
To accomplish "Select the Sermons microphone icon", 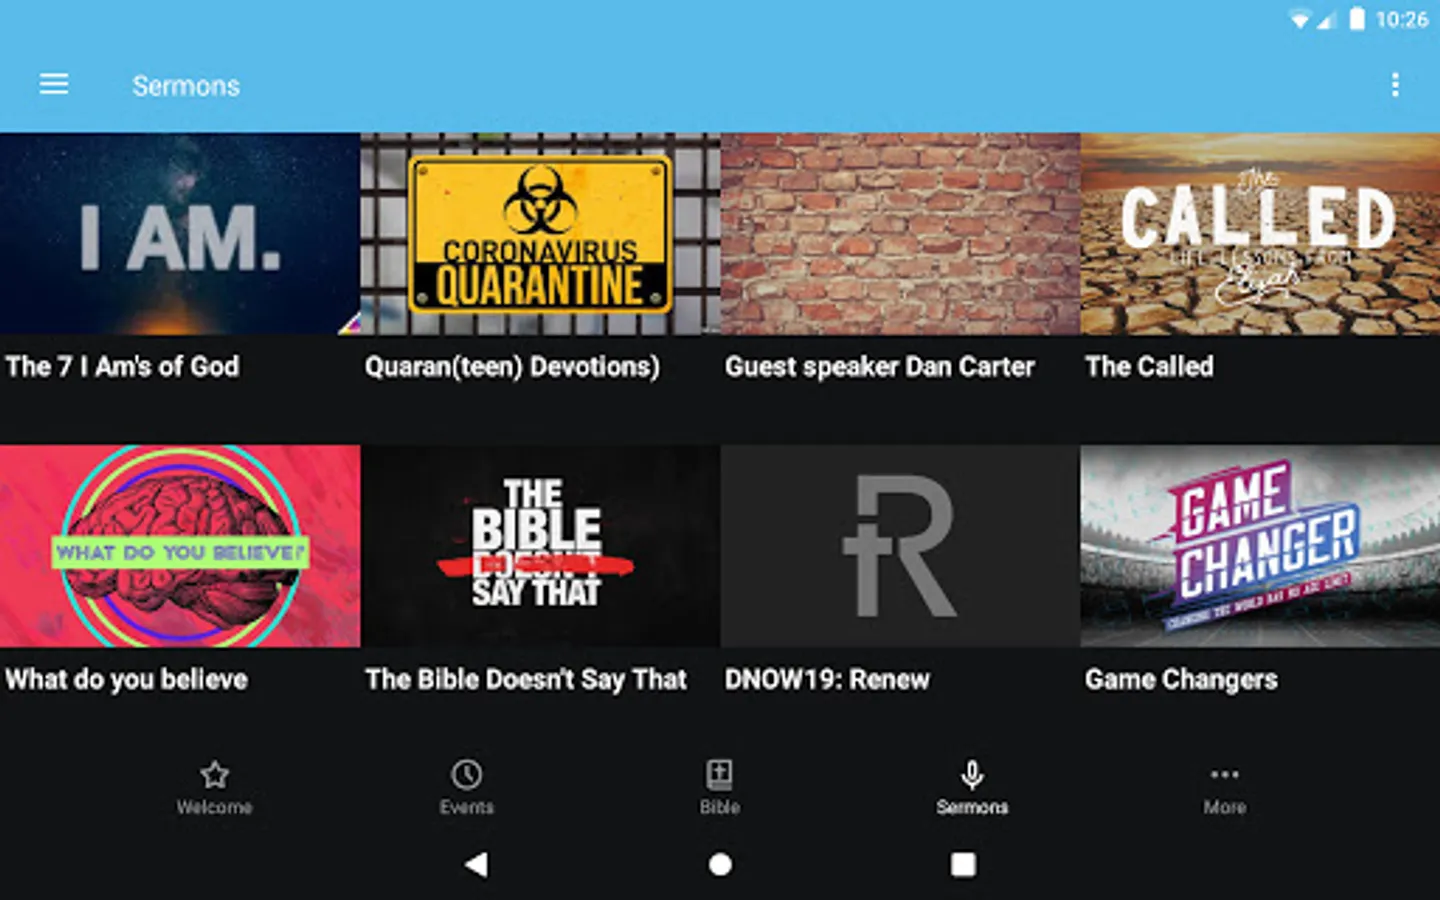I will click(x=972, y=774).
